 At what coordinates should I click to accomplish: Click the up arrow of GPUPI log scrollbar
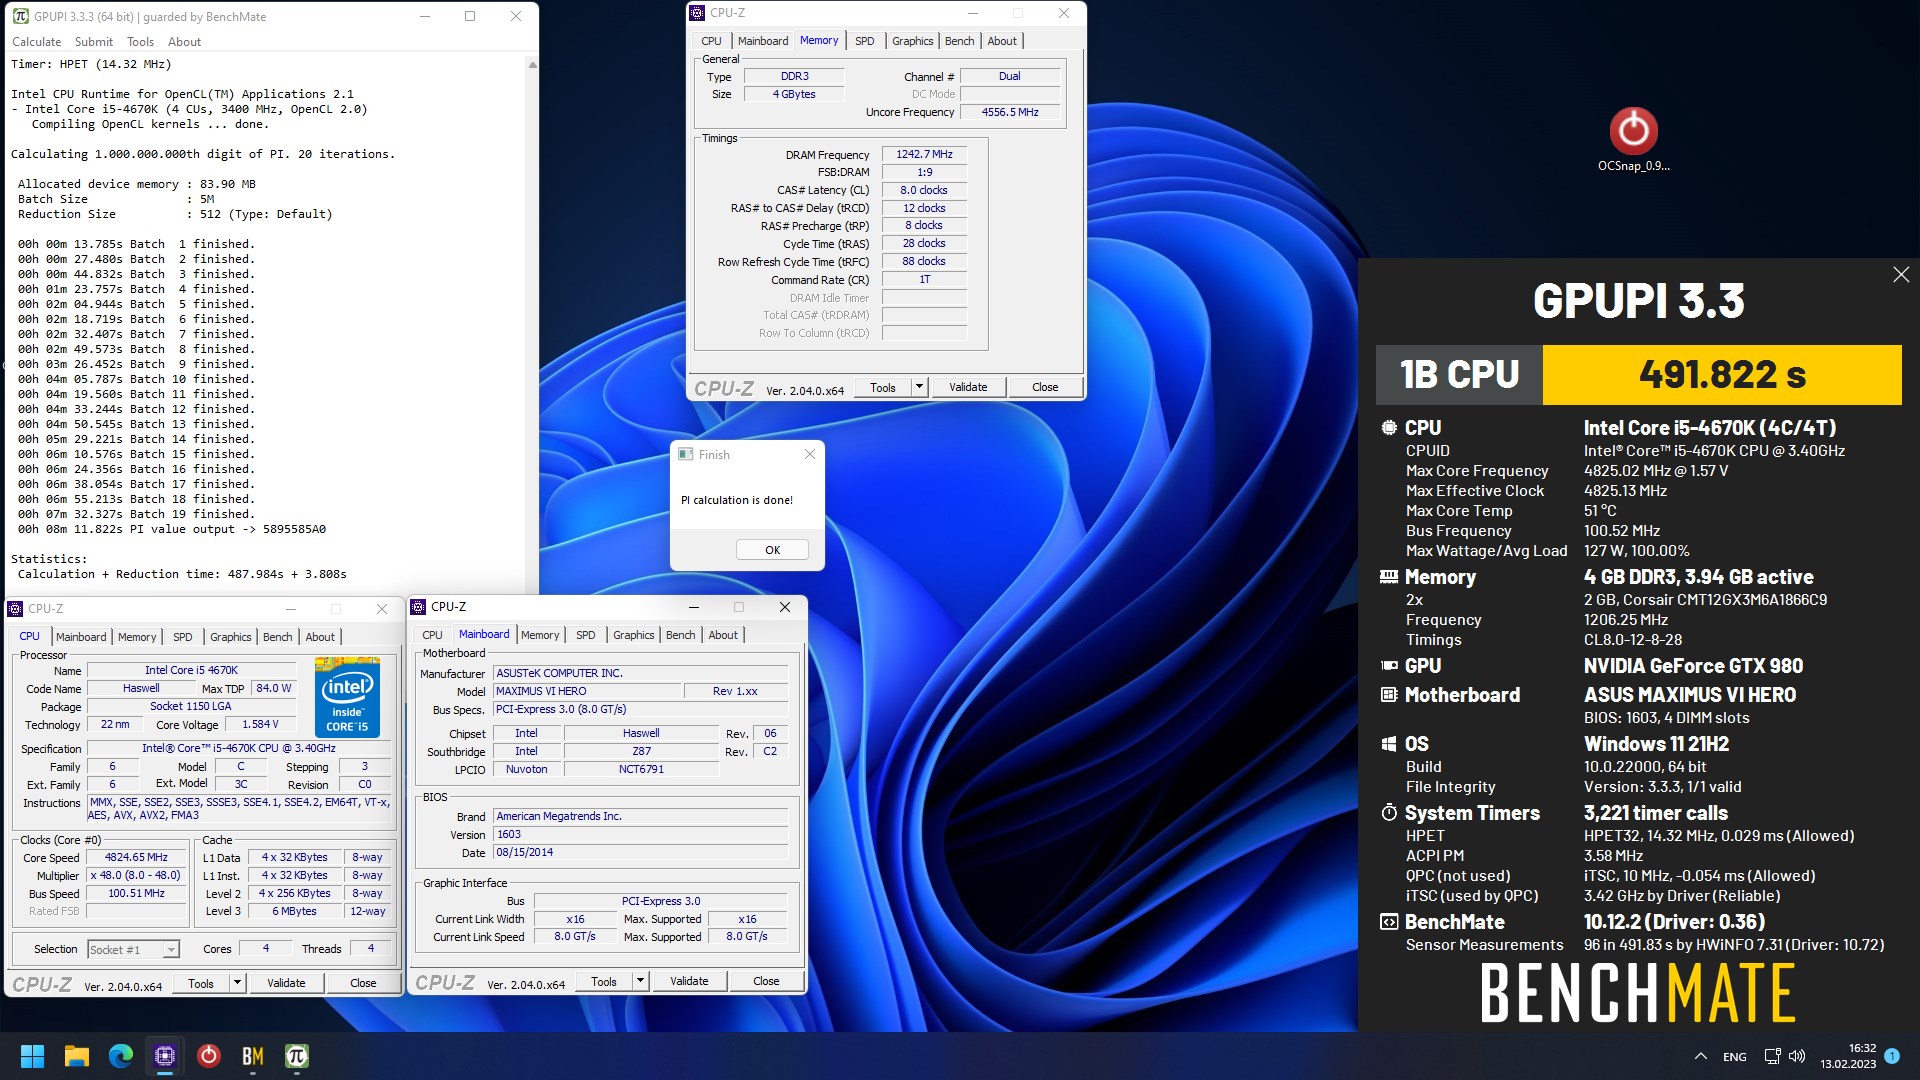[x=532, y=65]
